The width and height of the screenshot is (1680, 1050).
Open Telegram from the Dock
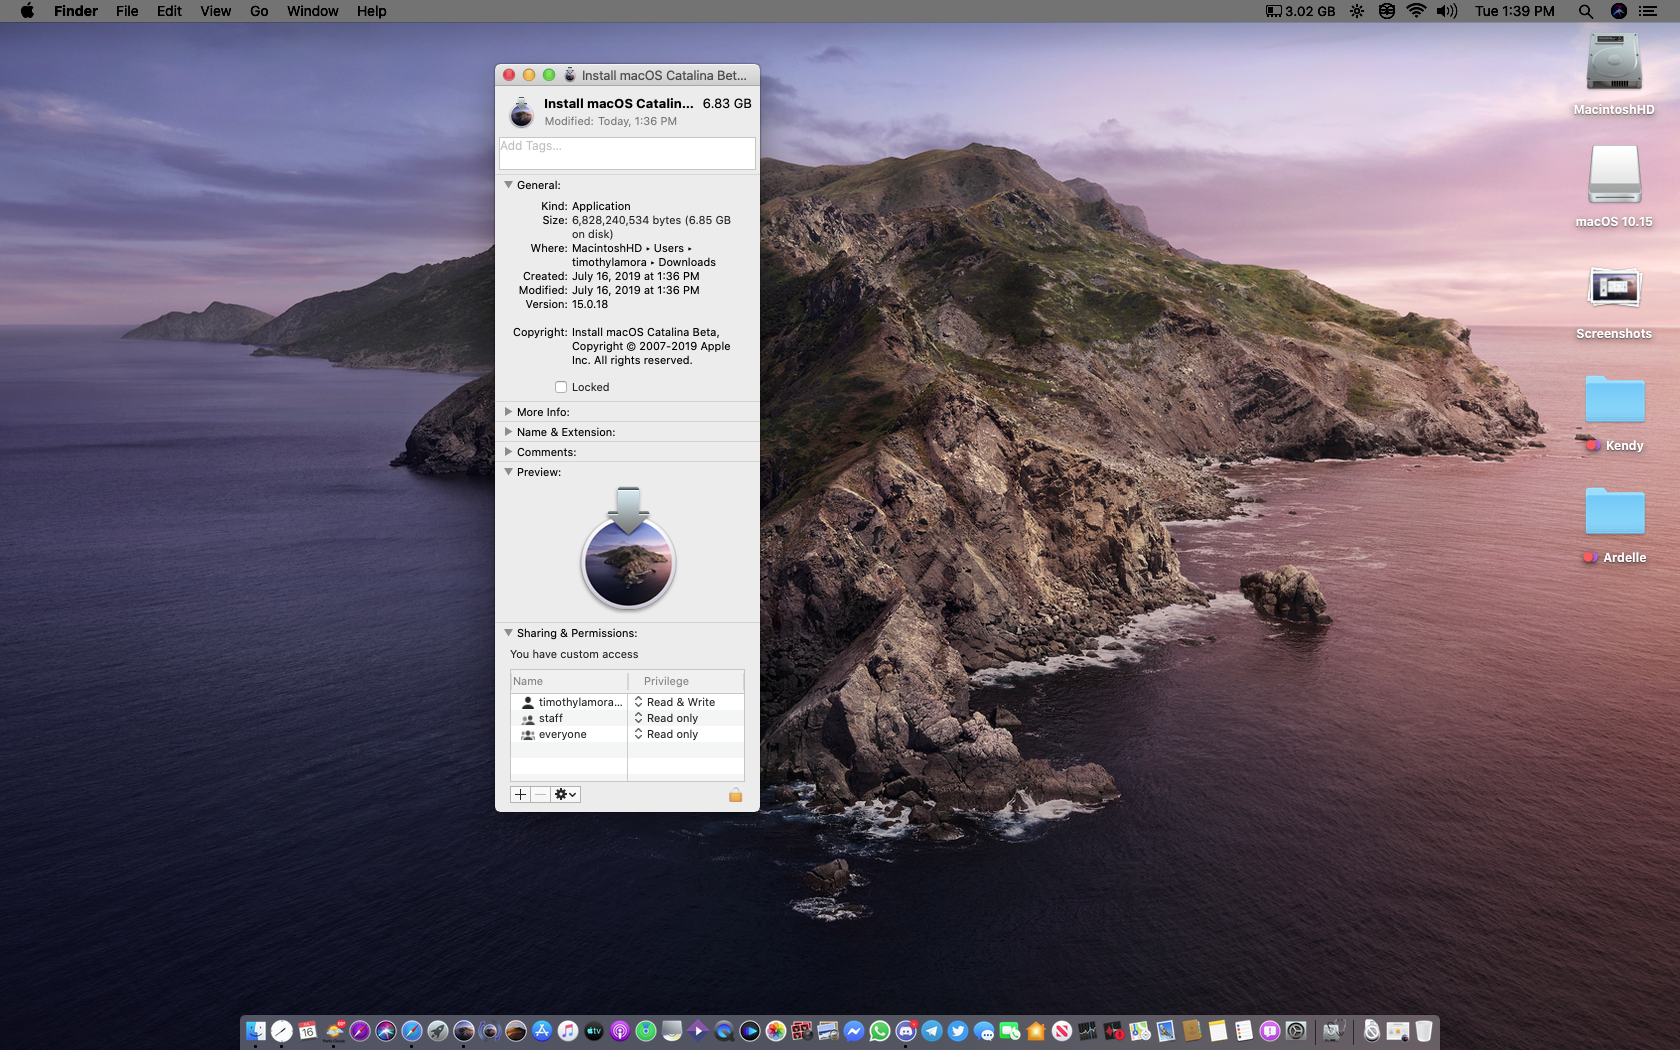tap(932, 1031)
